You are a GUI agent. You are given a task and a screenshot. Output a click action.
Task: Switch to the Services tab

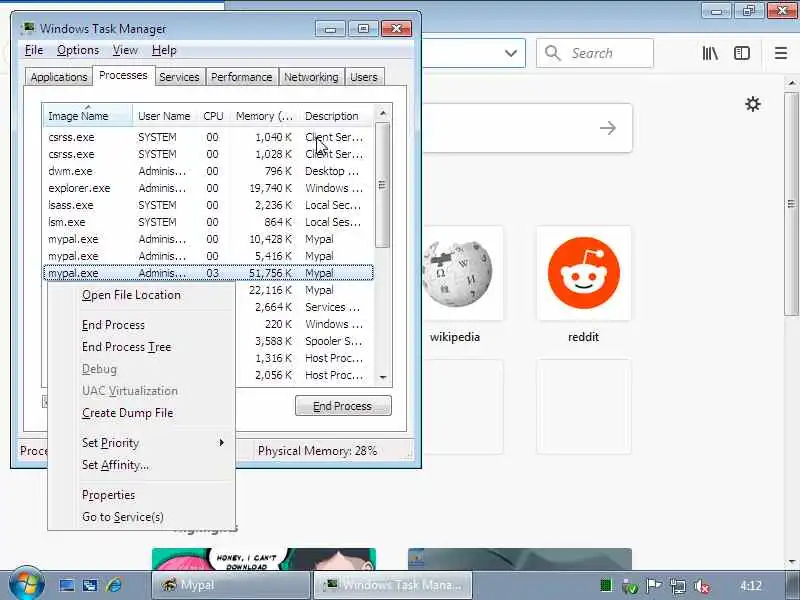click(x=179, y=77)
